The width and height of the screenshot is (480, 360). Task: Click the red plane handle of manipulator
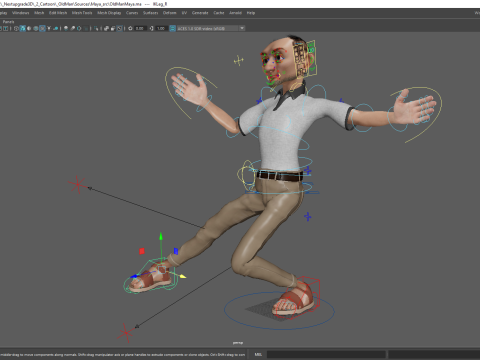coord(142,251)
